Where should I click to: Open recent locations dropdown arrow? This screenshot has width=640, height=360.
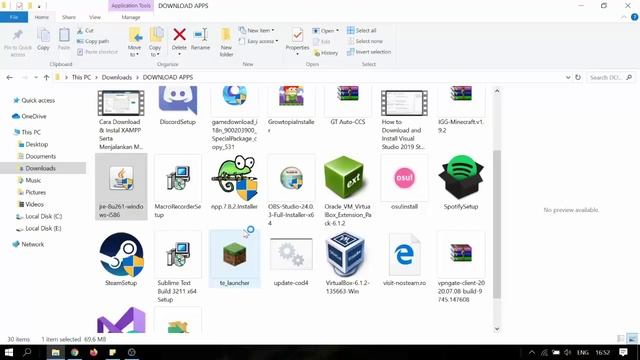coord(36,77)
